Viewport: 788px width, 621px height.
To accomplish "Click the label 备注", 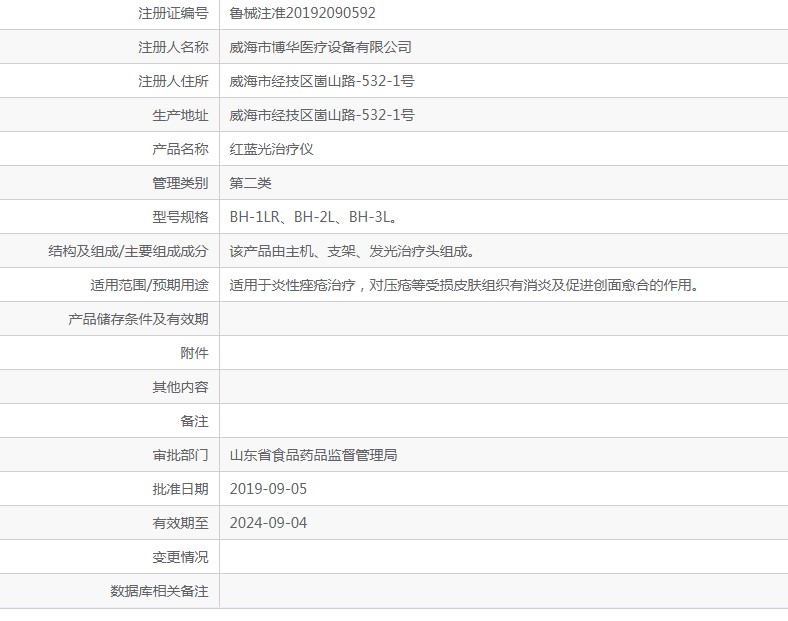I will pos(194,421).
